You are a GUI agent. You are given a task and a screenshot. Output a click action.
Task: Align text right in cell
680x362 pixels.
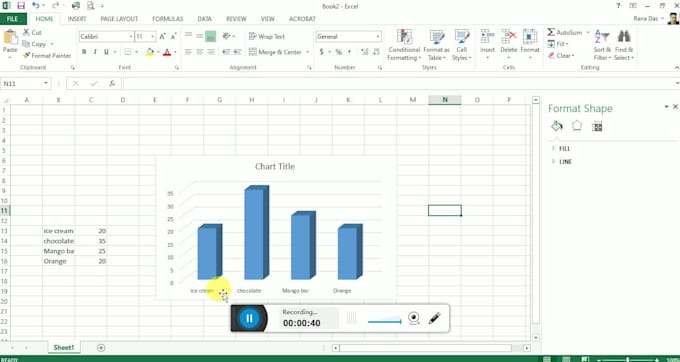click(x=211, y=52)
